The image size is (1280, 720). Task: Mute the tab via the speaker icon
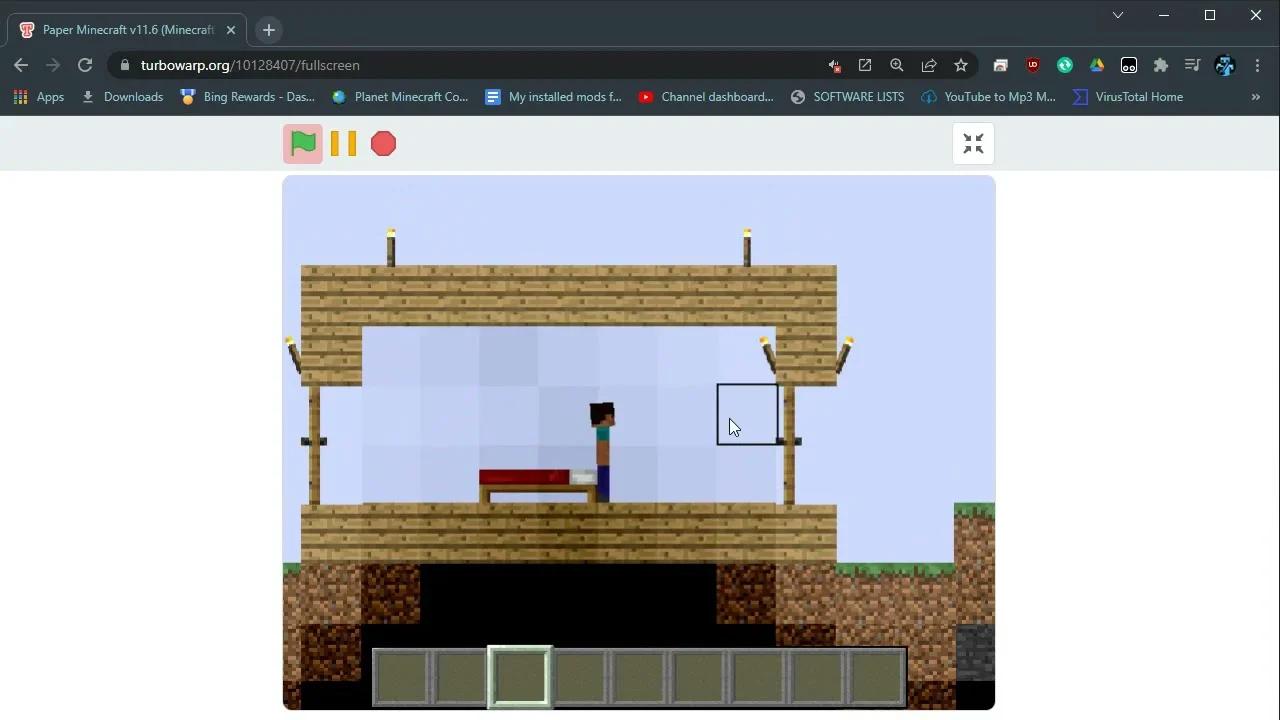click(834, 65)
